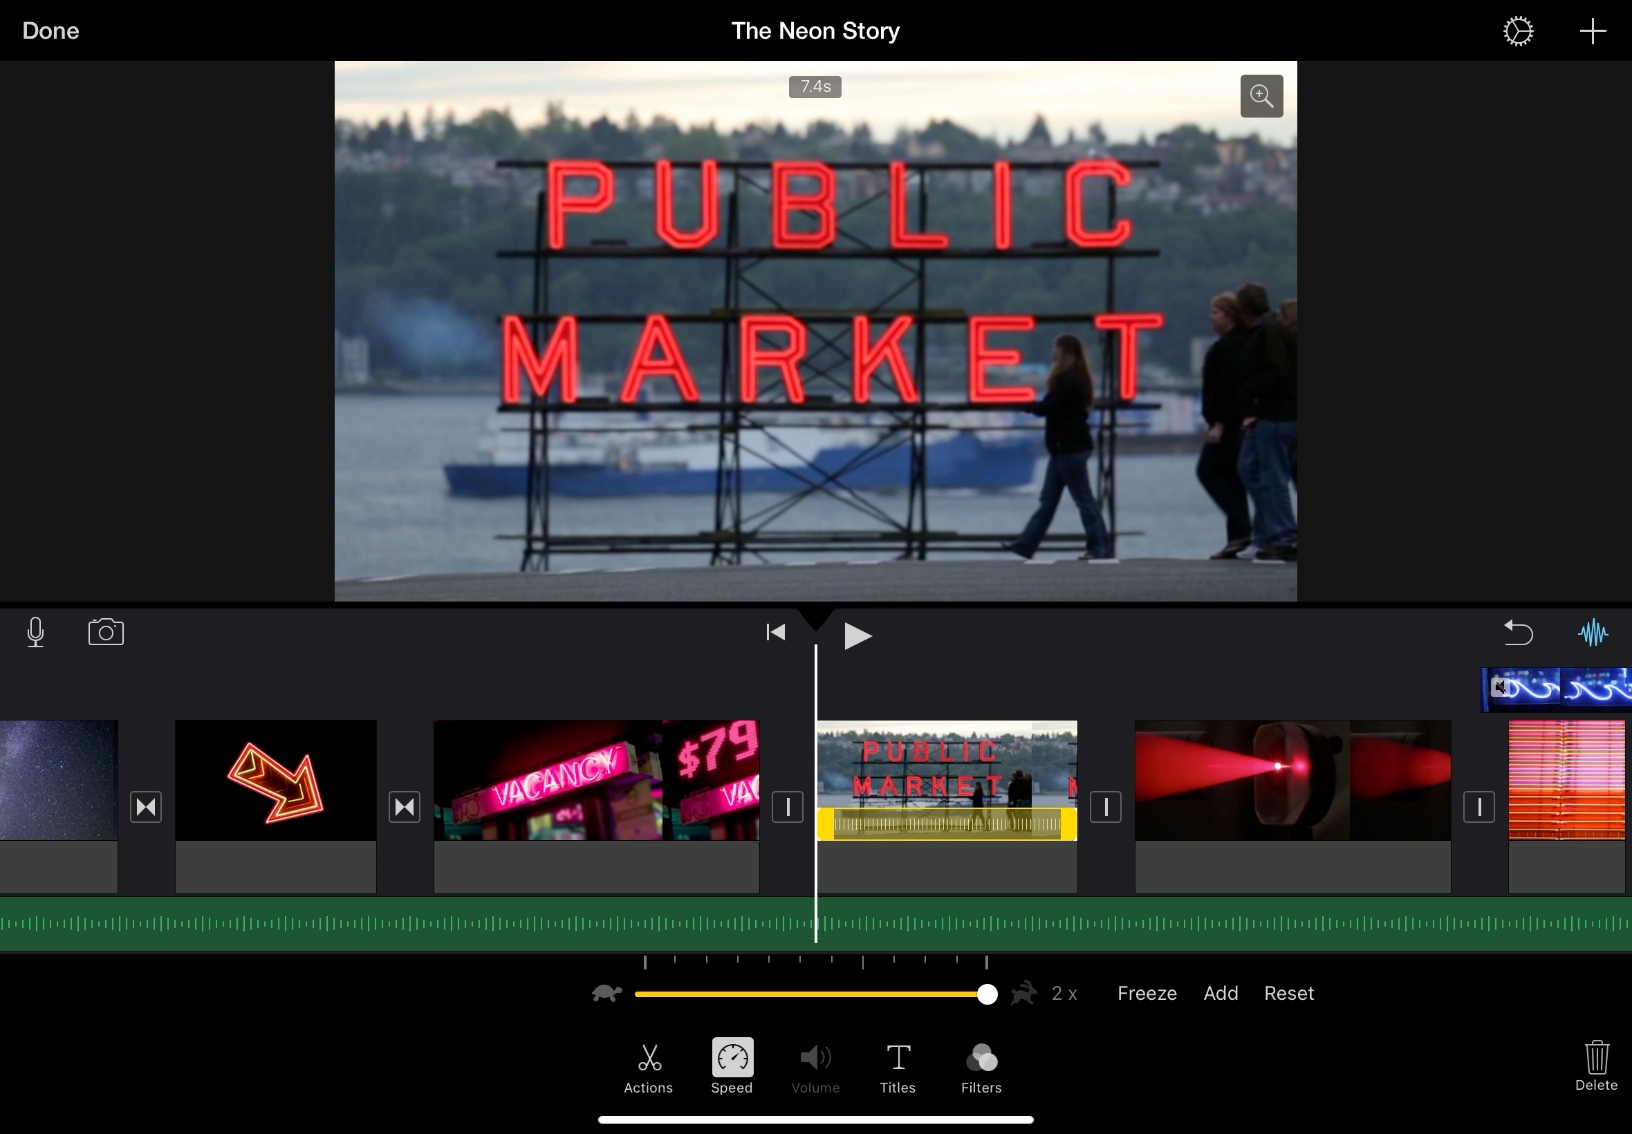The image size is (1632, 1134).
Task: Open transition between arrow and Vacancy clips
Action: (x=405, y=807)
